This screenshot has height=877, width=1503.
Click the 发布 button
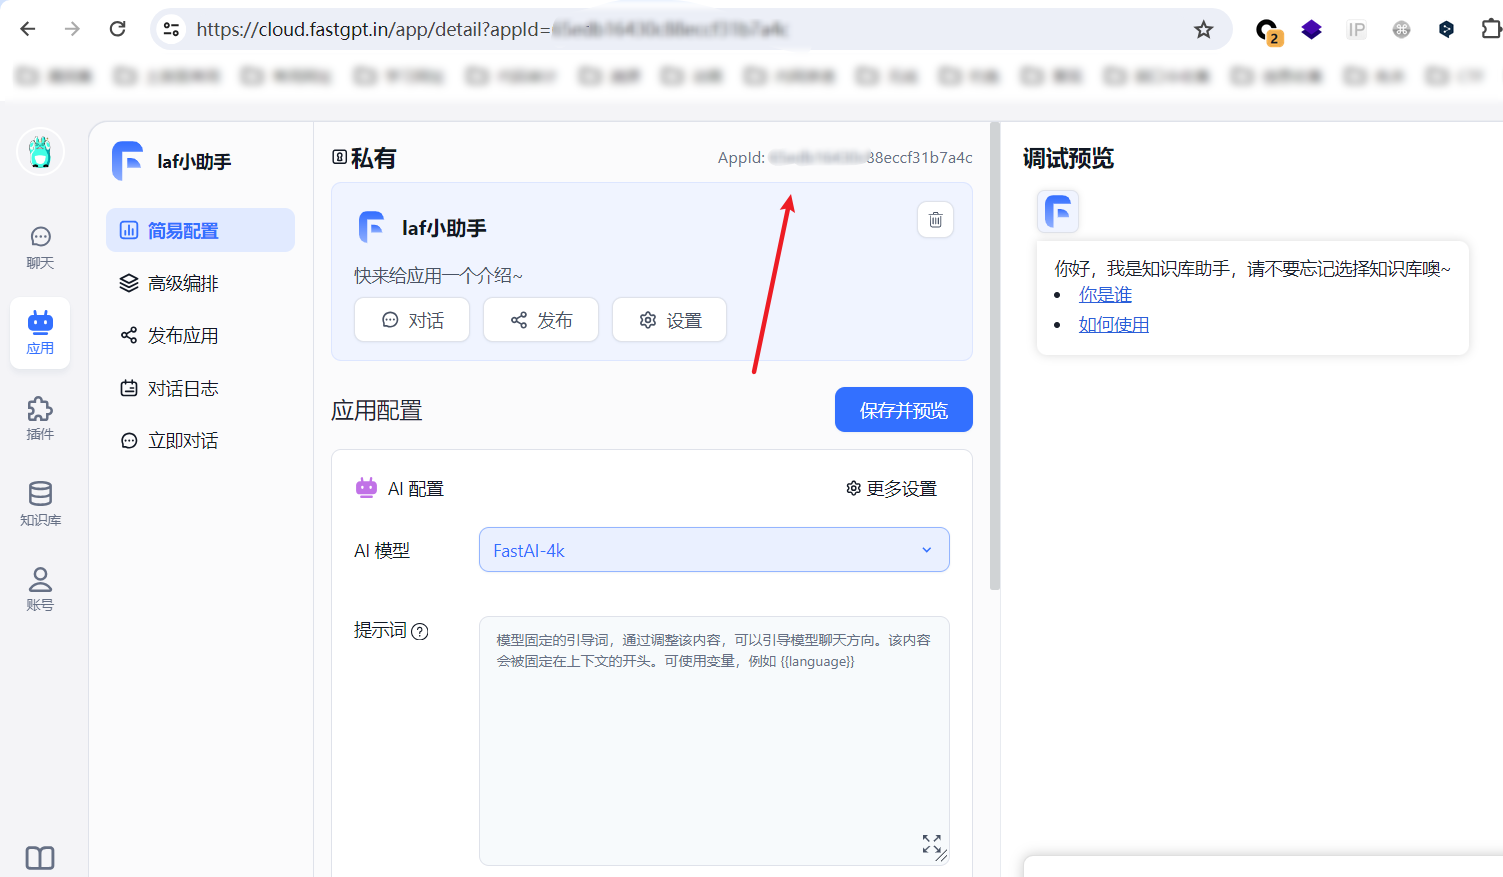click(x=541, y=320)
